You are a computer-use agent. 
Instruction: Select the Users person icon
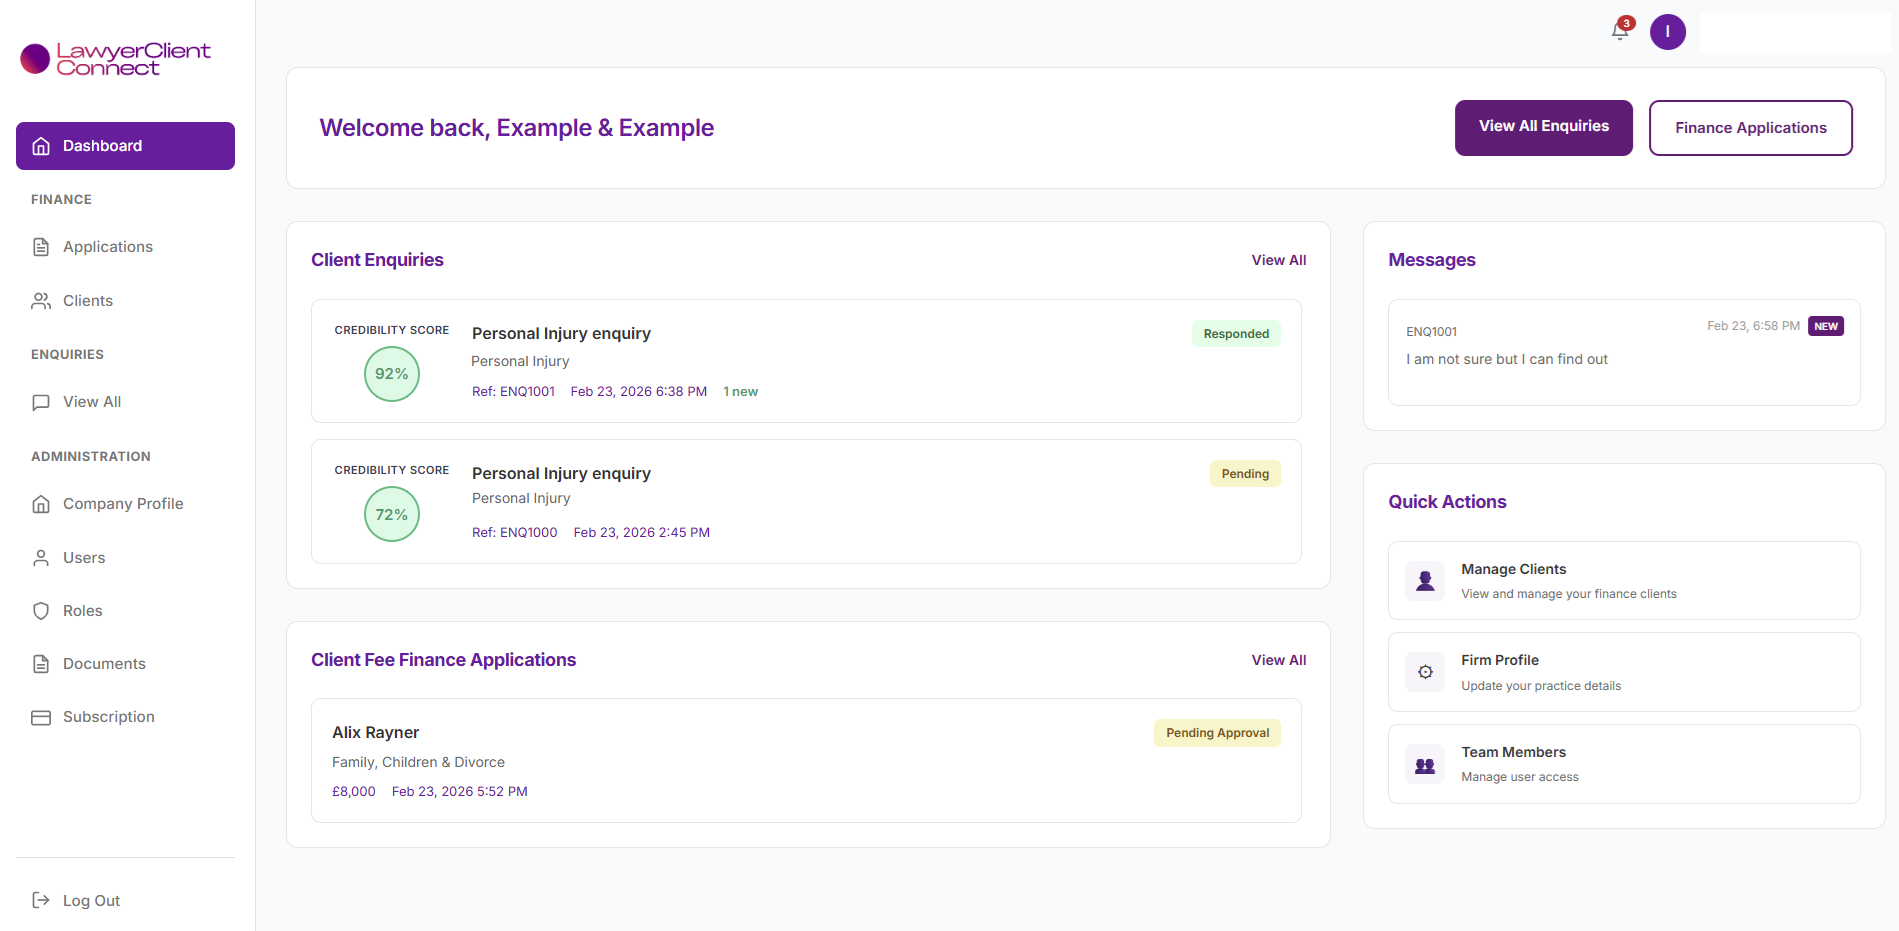40,557
